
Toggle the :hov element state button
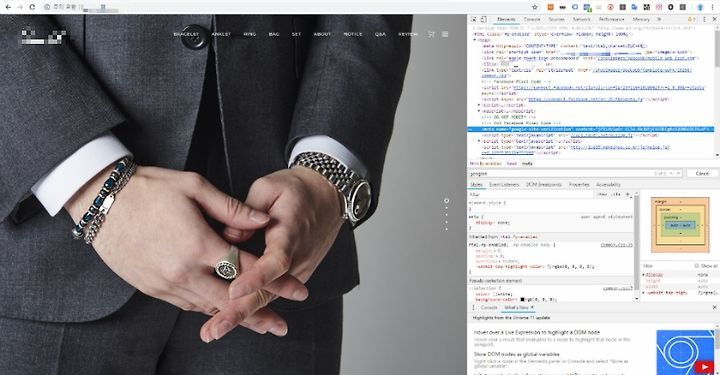[602, 195]
